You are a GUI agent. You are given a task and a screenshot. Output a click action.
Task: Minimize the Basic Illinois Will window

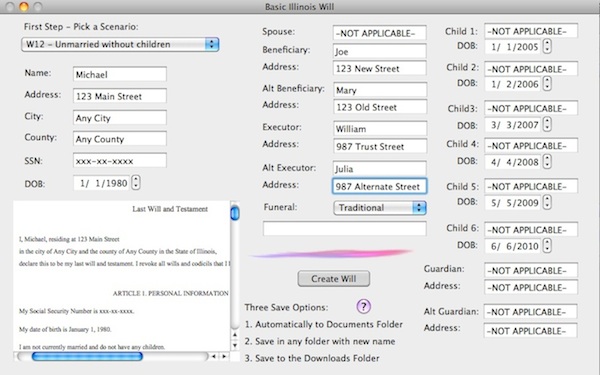[x=24, y=7]
